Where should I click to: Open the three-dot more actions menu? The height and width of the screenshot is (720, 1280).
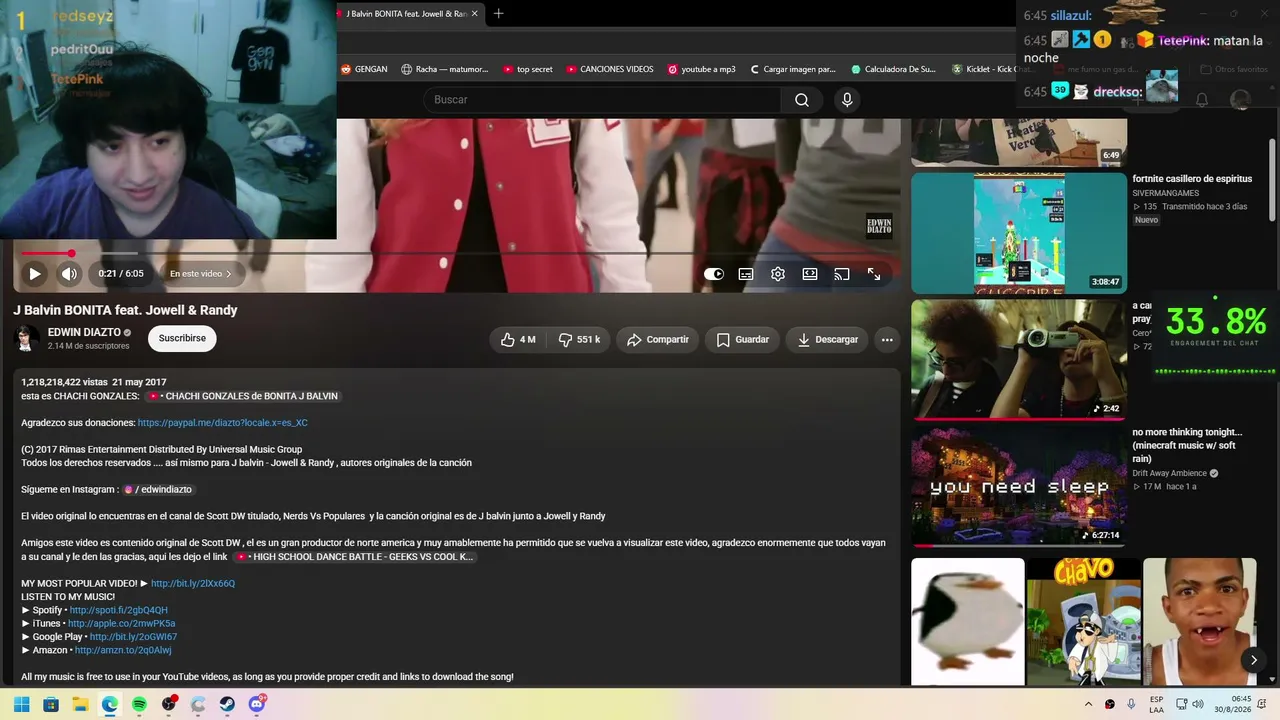(887, 340)
